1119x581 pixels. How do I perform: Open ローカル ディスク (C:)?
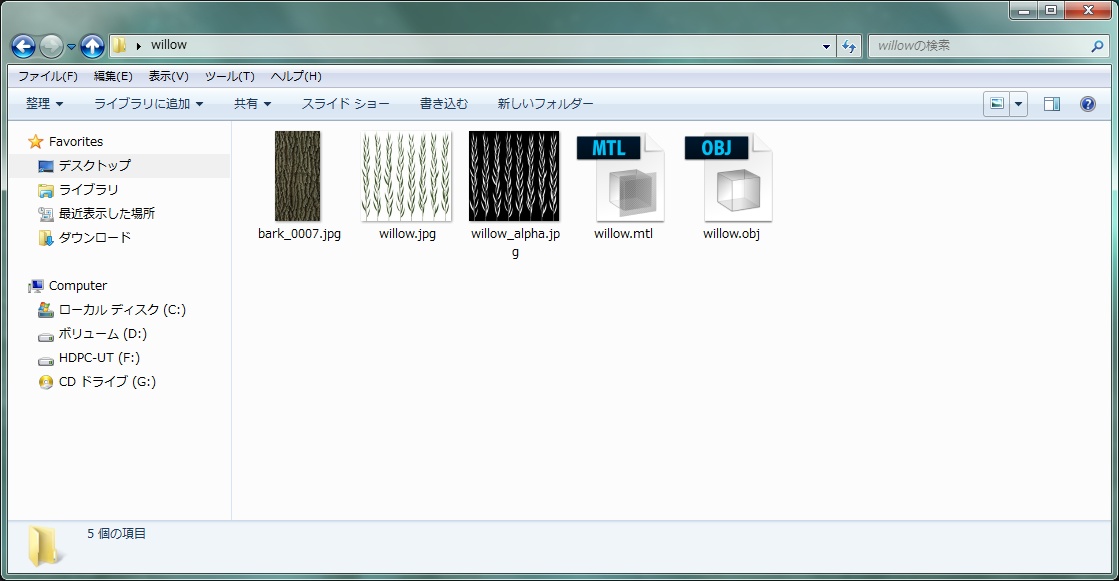tap(112, 310)
